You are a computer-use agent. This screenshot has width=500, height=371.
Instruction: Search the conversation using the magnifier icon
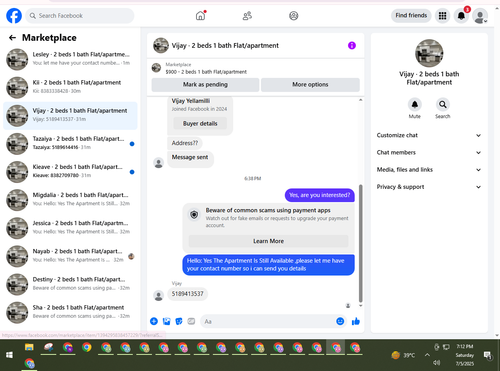click(x=443, y=105)
